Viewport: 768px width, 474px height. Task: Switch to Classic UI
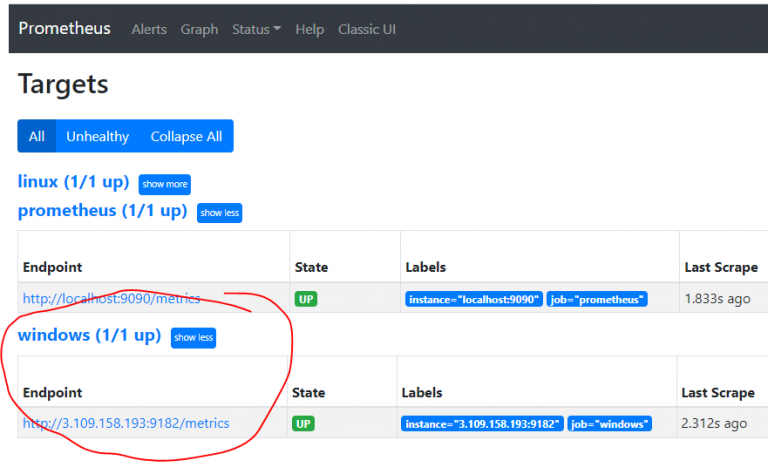(x=367, y=29)
